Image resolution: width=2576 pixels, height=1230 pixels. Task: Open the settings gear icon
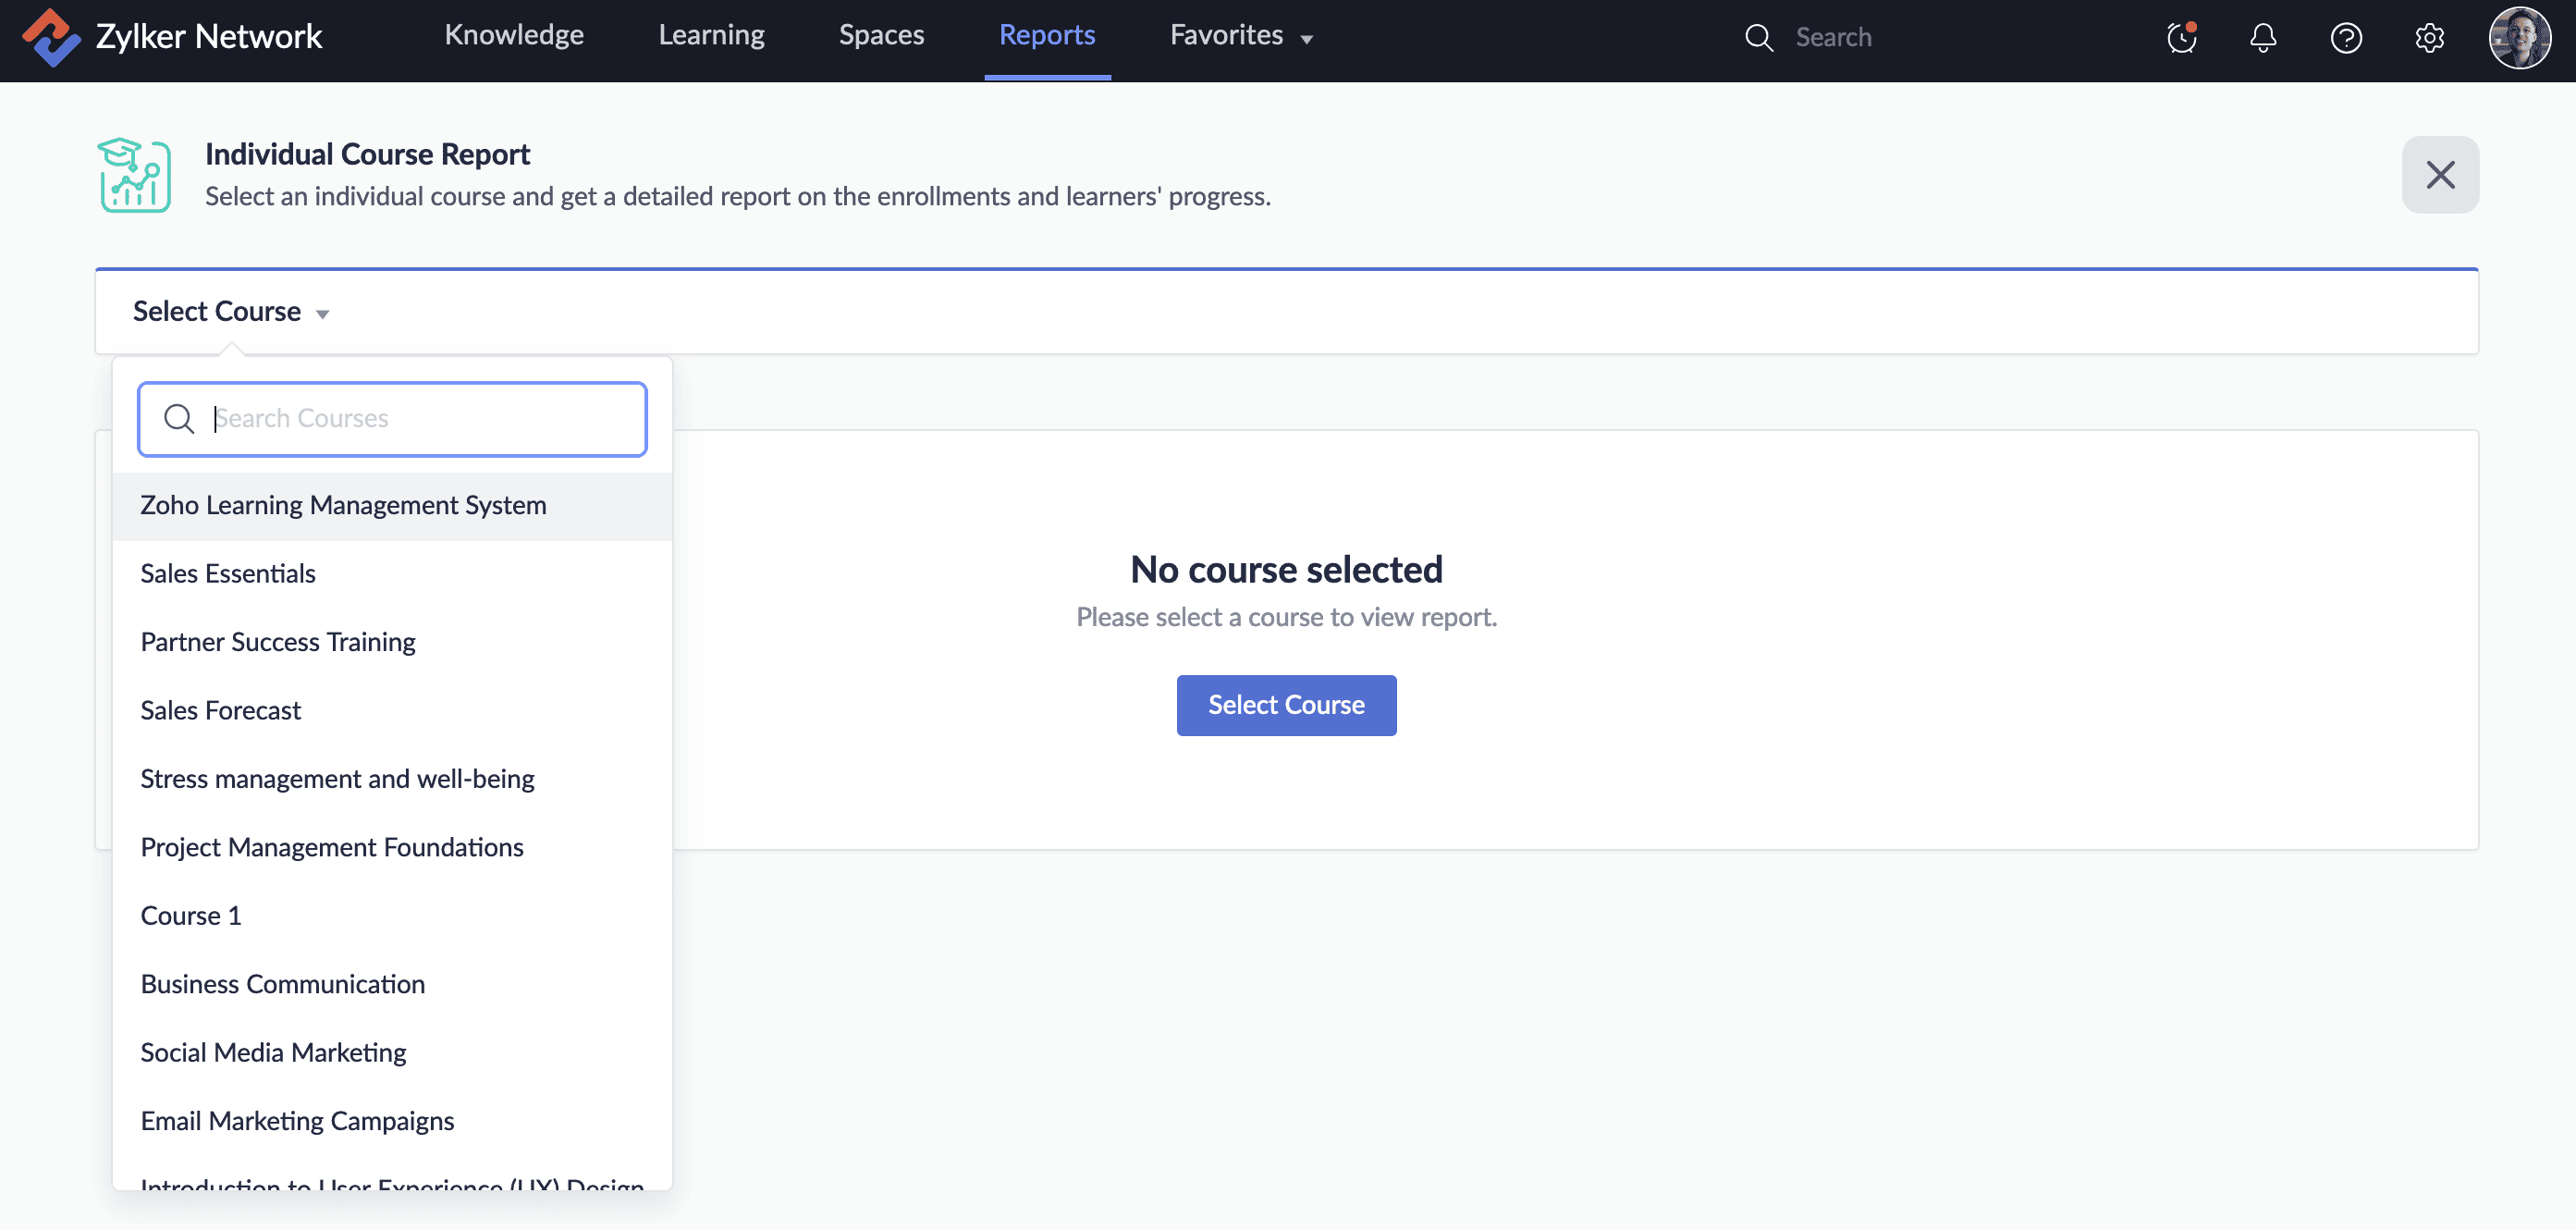(2429, 38)
